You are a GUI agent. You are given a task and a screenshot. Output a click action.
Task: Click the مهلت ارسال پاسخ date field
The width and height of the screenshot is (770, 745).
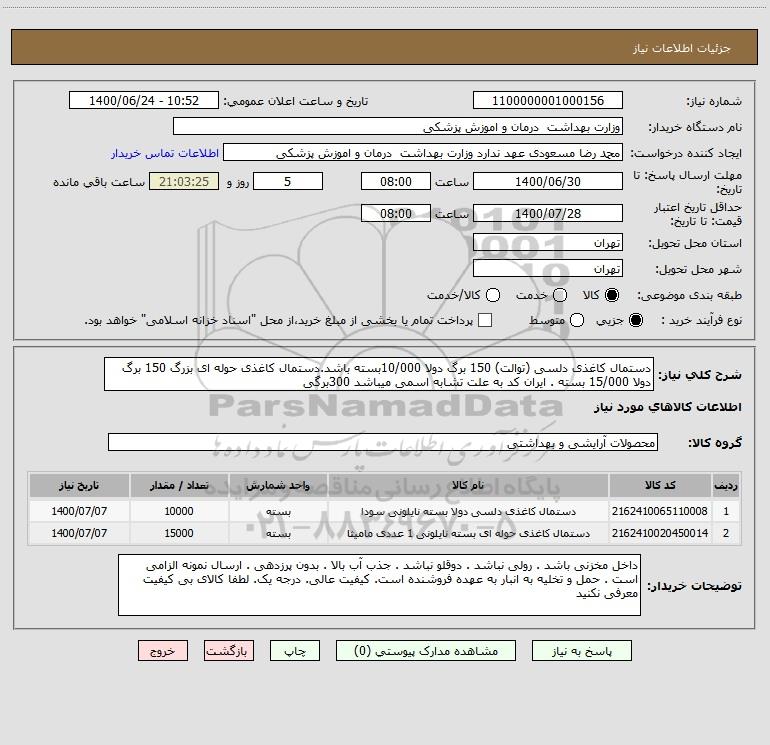point(548,181)
